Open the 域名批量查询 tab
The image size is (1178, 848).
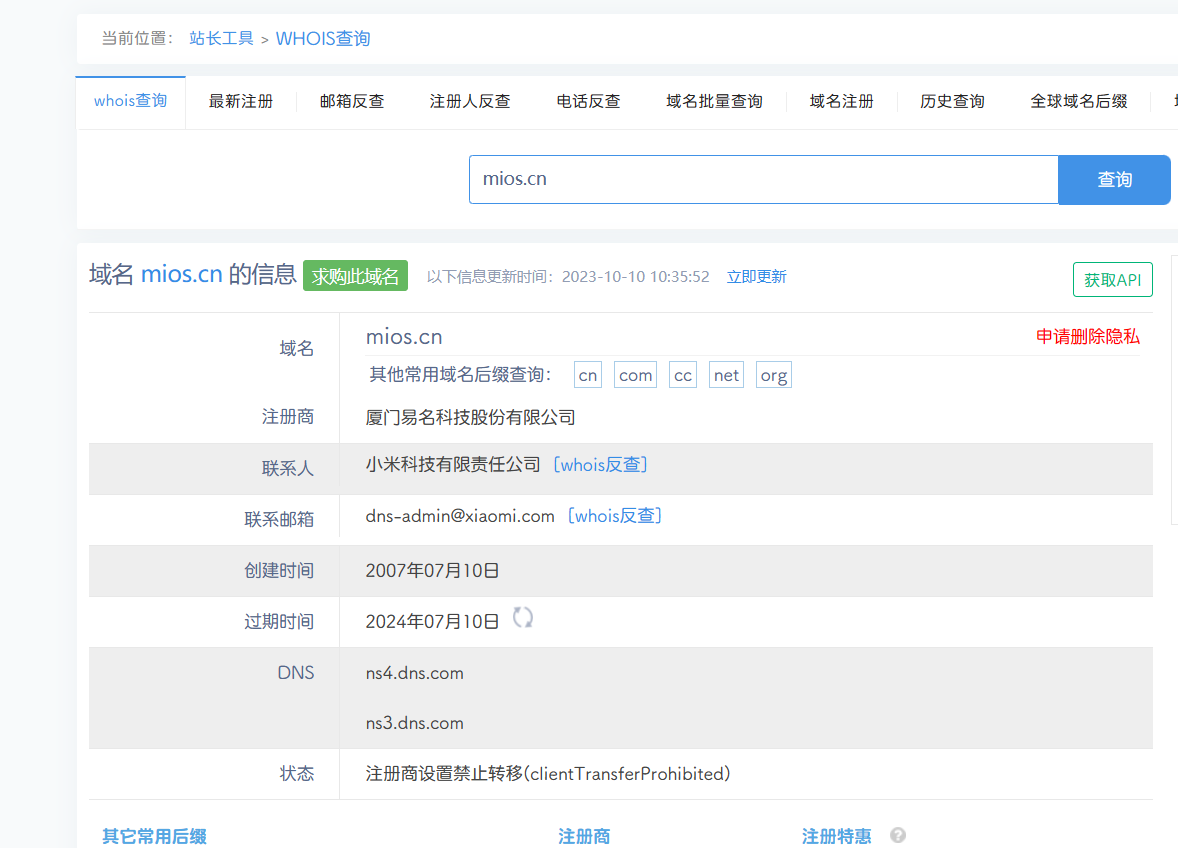point(714,101)
